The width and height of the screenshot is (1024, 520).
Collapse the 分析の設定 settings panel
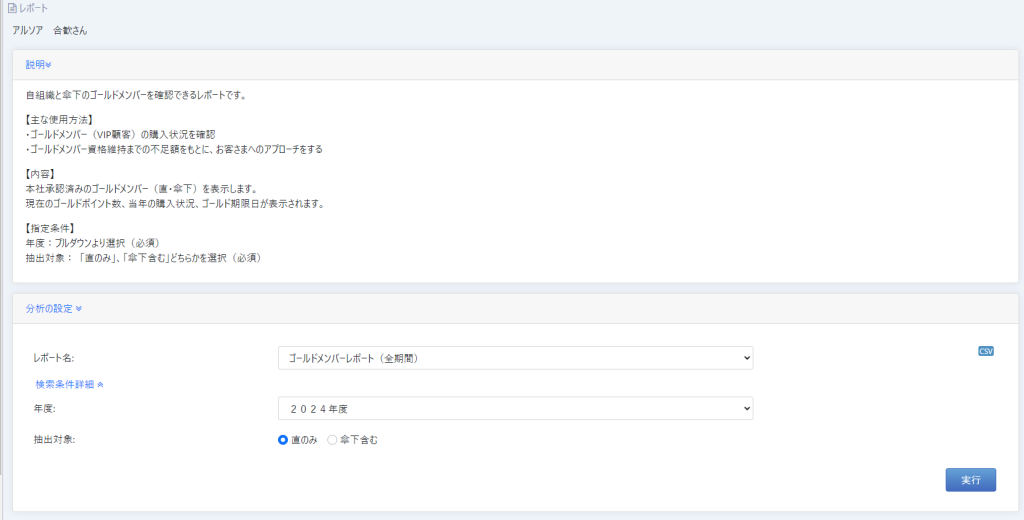pos(49,309)
